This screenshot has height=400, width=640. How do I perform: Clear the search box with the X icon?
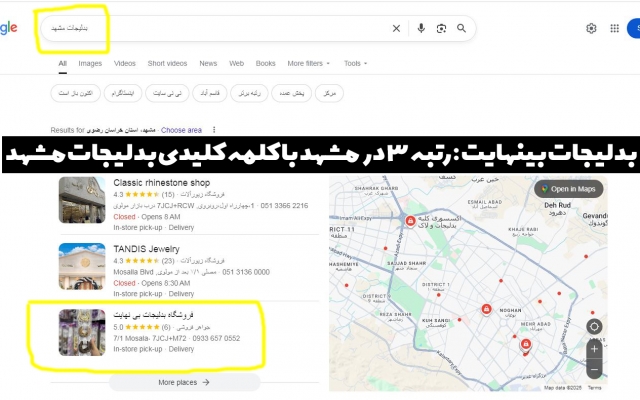point(396,29)
